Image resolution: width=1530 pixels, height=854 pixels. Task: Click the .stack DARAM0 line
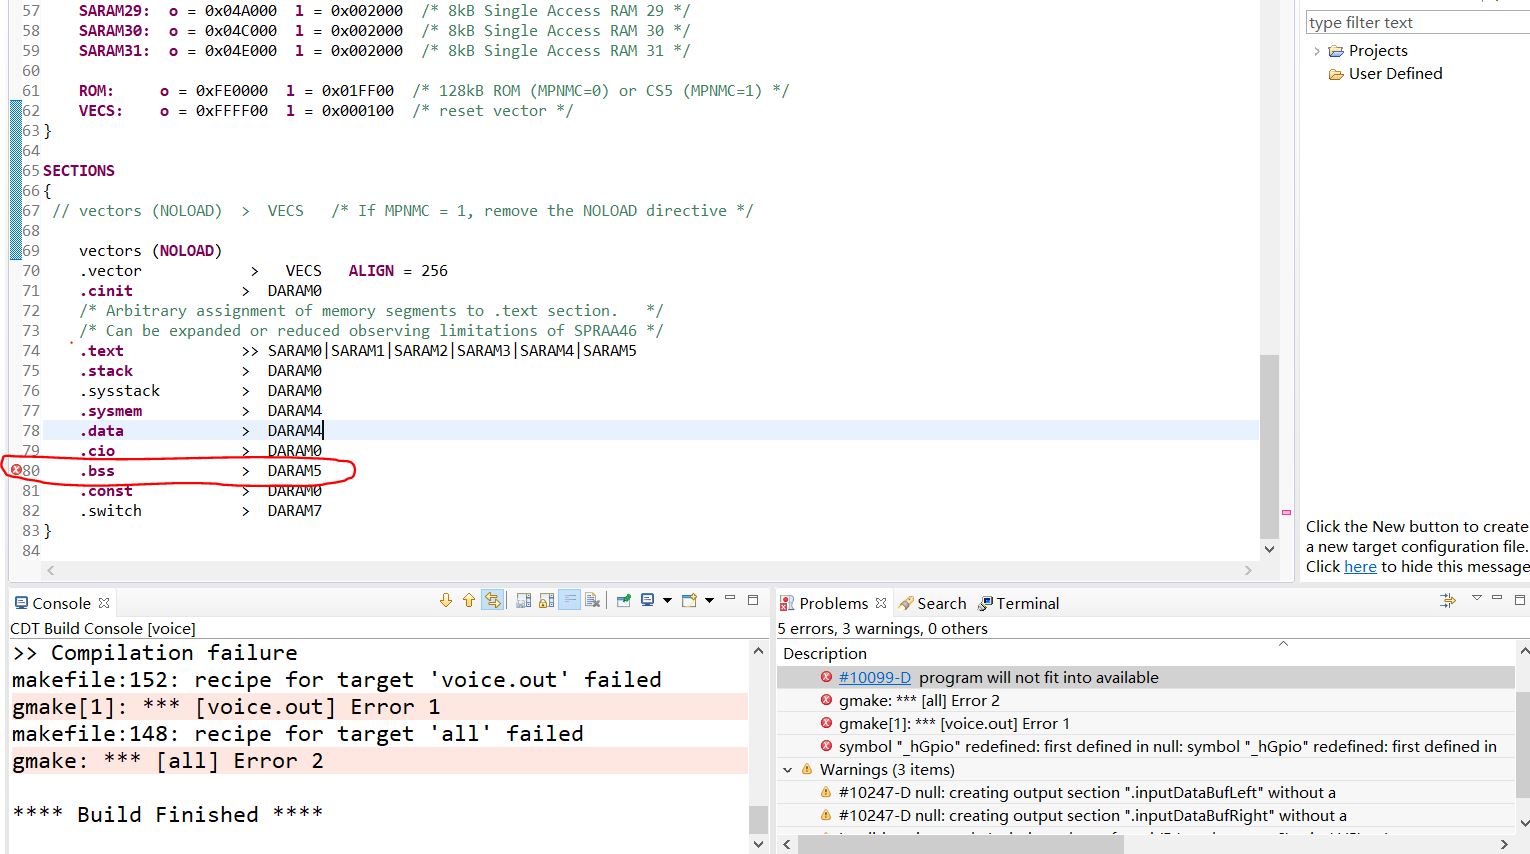coord(200,371)
